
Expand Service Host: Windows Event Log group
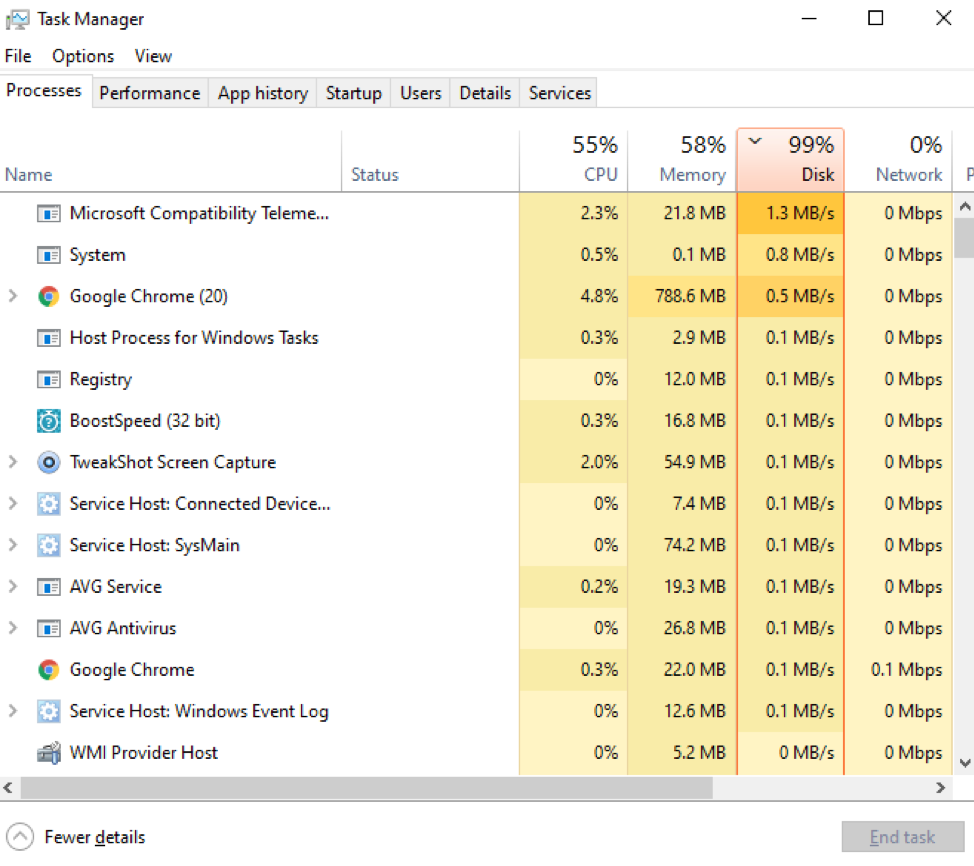pos(12,711)
